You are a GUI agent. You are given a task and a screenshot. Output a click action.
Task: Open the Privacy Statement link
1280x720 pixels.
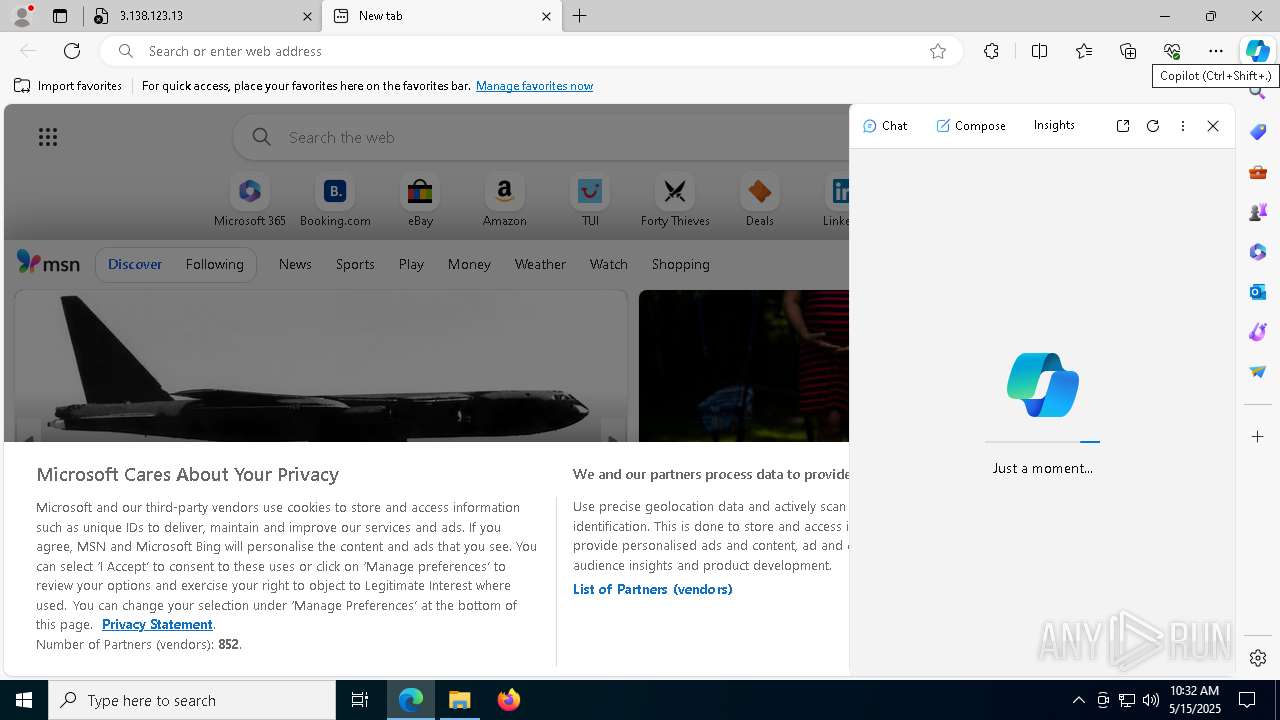point(157,624)
